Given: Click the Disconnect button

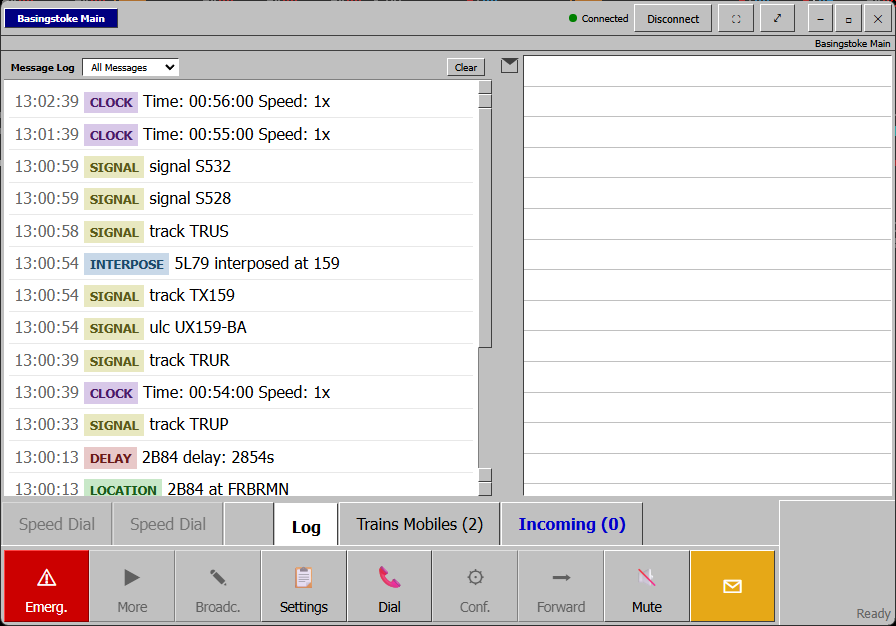Looking at the screenshot, I should (x=673, y=19).
